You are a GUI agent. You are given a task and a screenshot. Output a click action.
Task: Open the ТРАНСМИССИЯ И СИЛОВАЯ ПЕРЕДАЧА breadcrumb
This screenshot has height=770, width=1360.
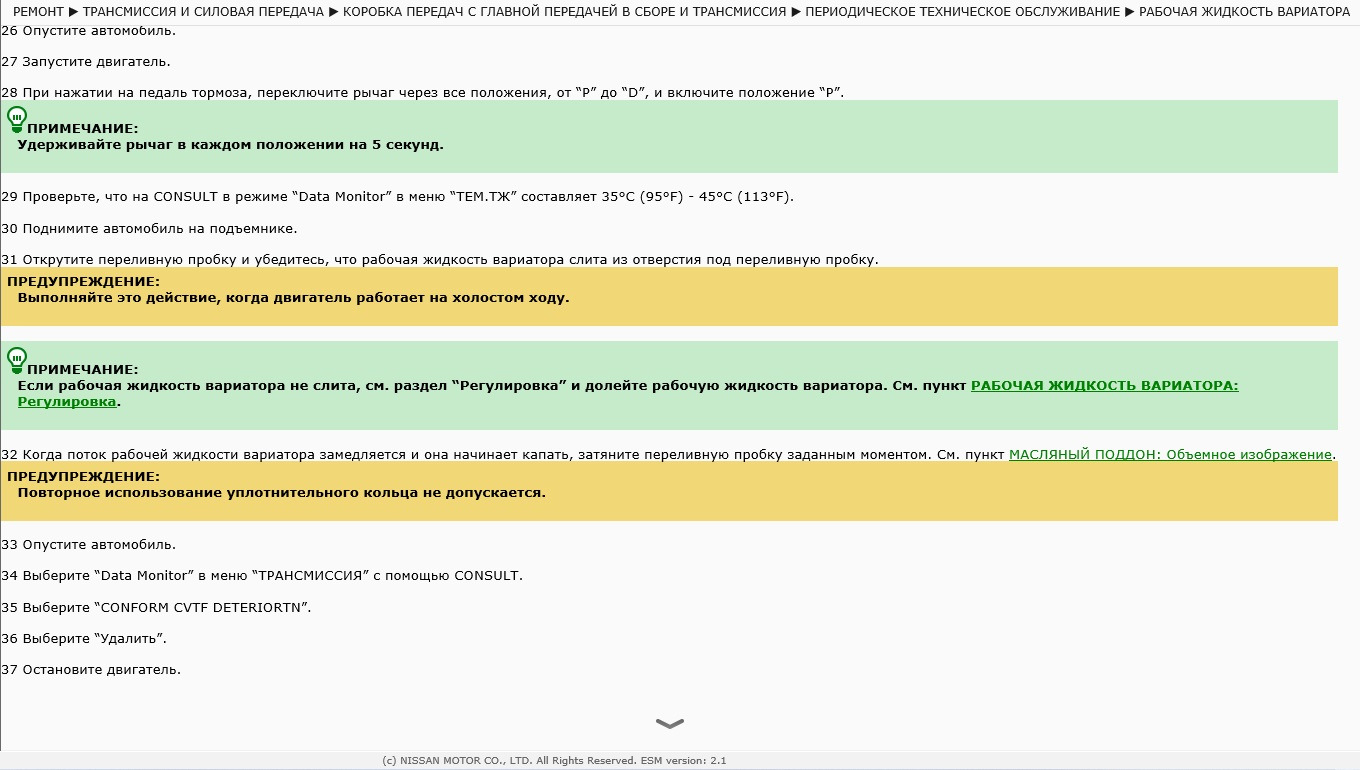[203, 12]
